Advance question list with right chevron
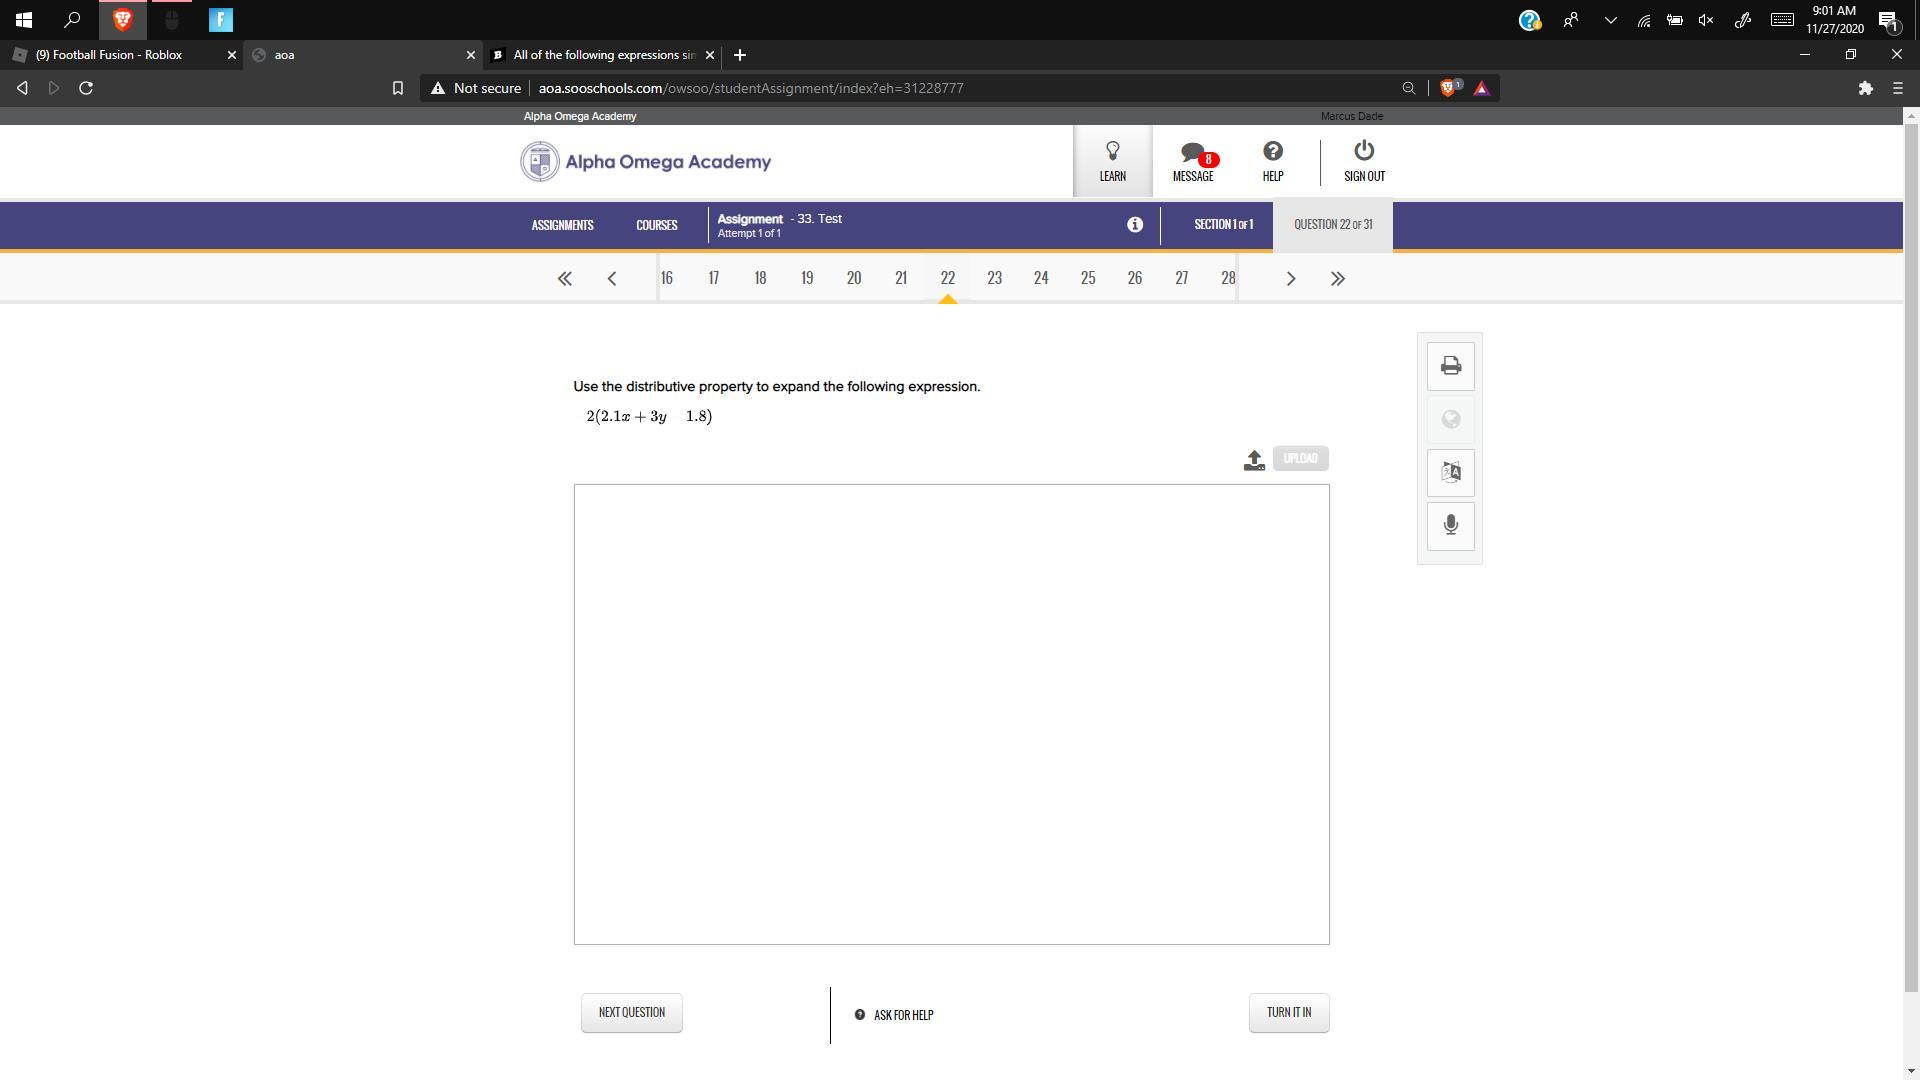 pyautogui.click(x=1290, y=279)
